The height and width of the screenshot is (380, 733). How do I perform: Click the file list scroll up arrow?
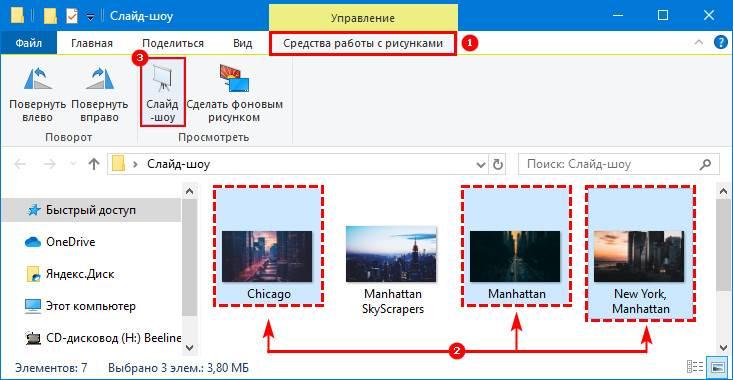[x=724, y=192]
